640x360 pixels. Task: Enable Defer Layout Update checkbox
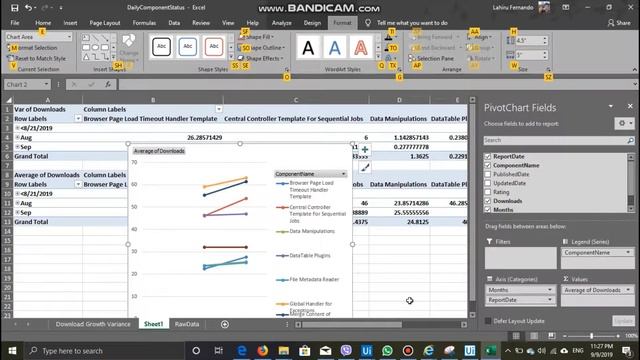coord(488,321)
